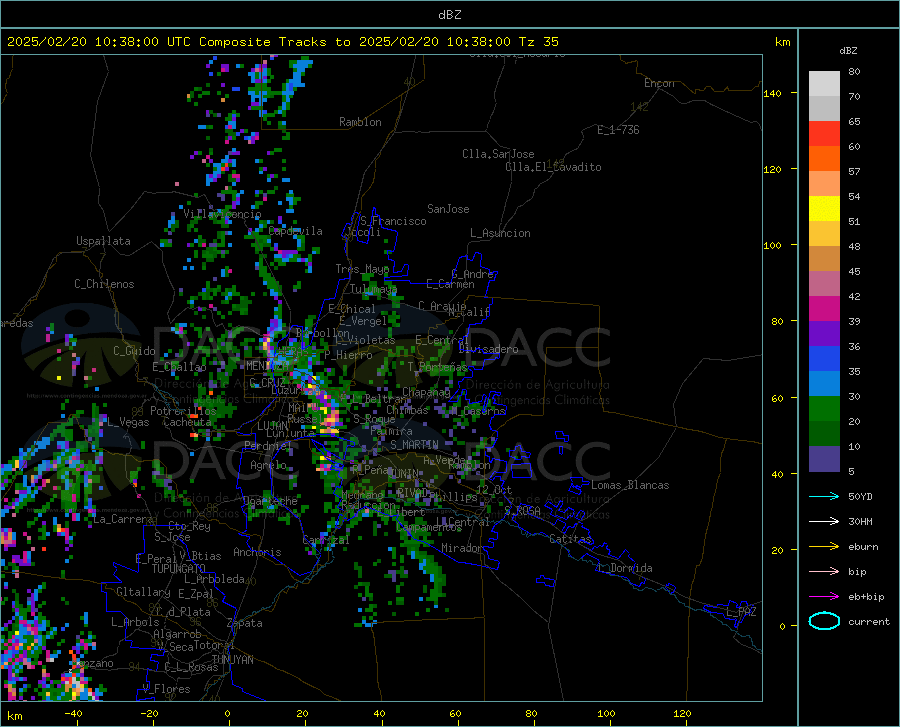
Task: Select the gray 65-70 dBZ color swatch
Action: 824,109
